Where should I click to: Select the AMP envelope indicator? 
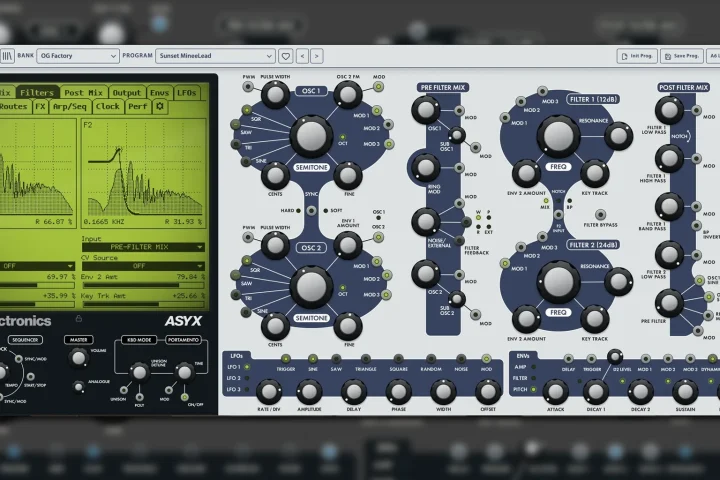coord(533,367)
